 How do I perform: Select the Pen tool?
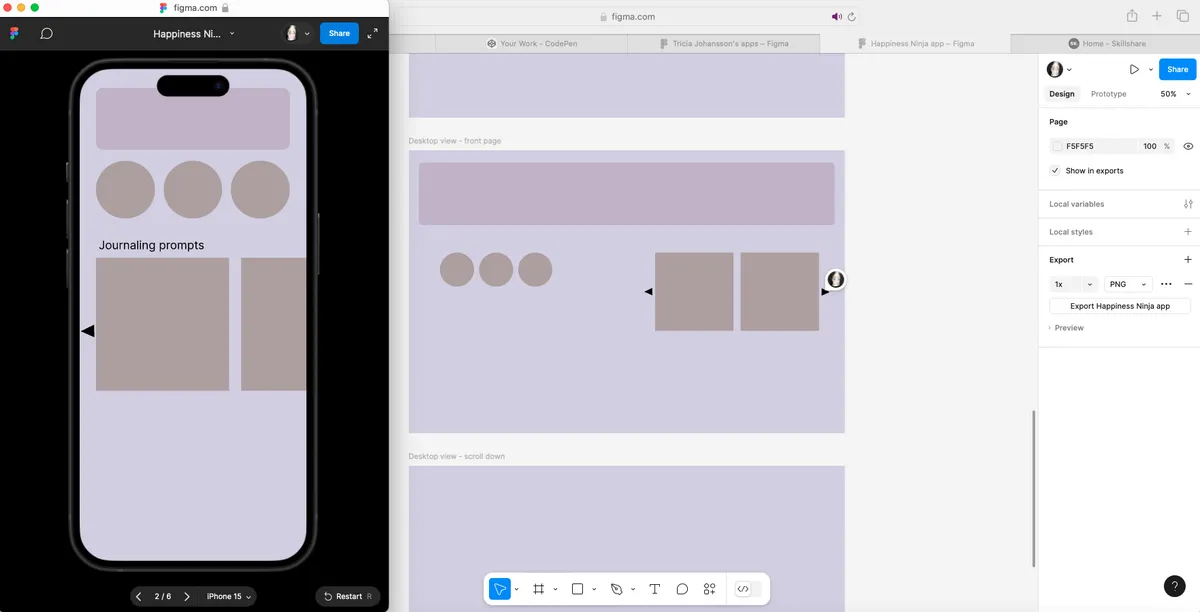pos(616,589)
